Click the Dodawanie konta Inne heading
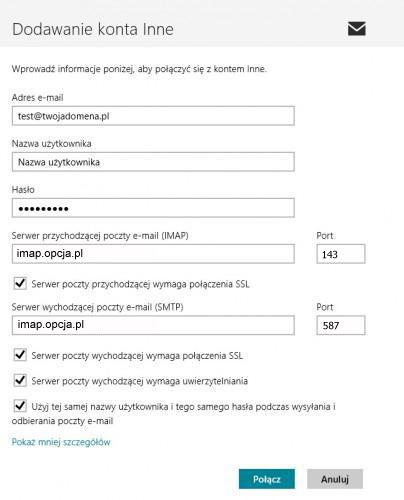 coord(93,29)
